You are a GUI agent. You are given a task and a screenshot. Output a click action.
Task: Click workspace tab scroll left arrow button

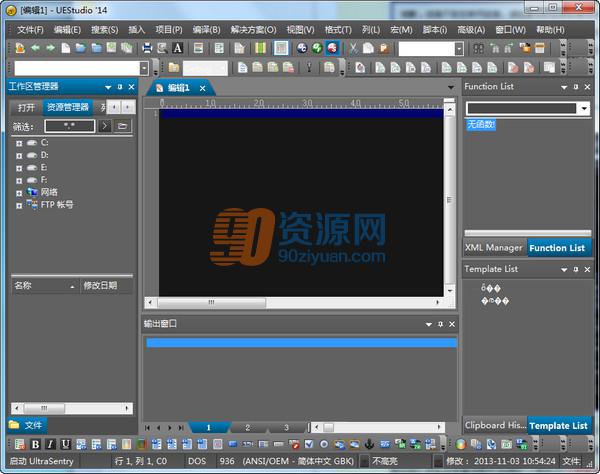click(x=114, y=108)
